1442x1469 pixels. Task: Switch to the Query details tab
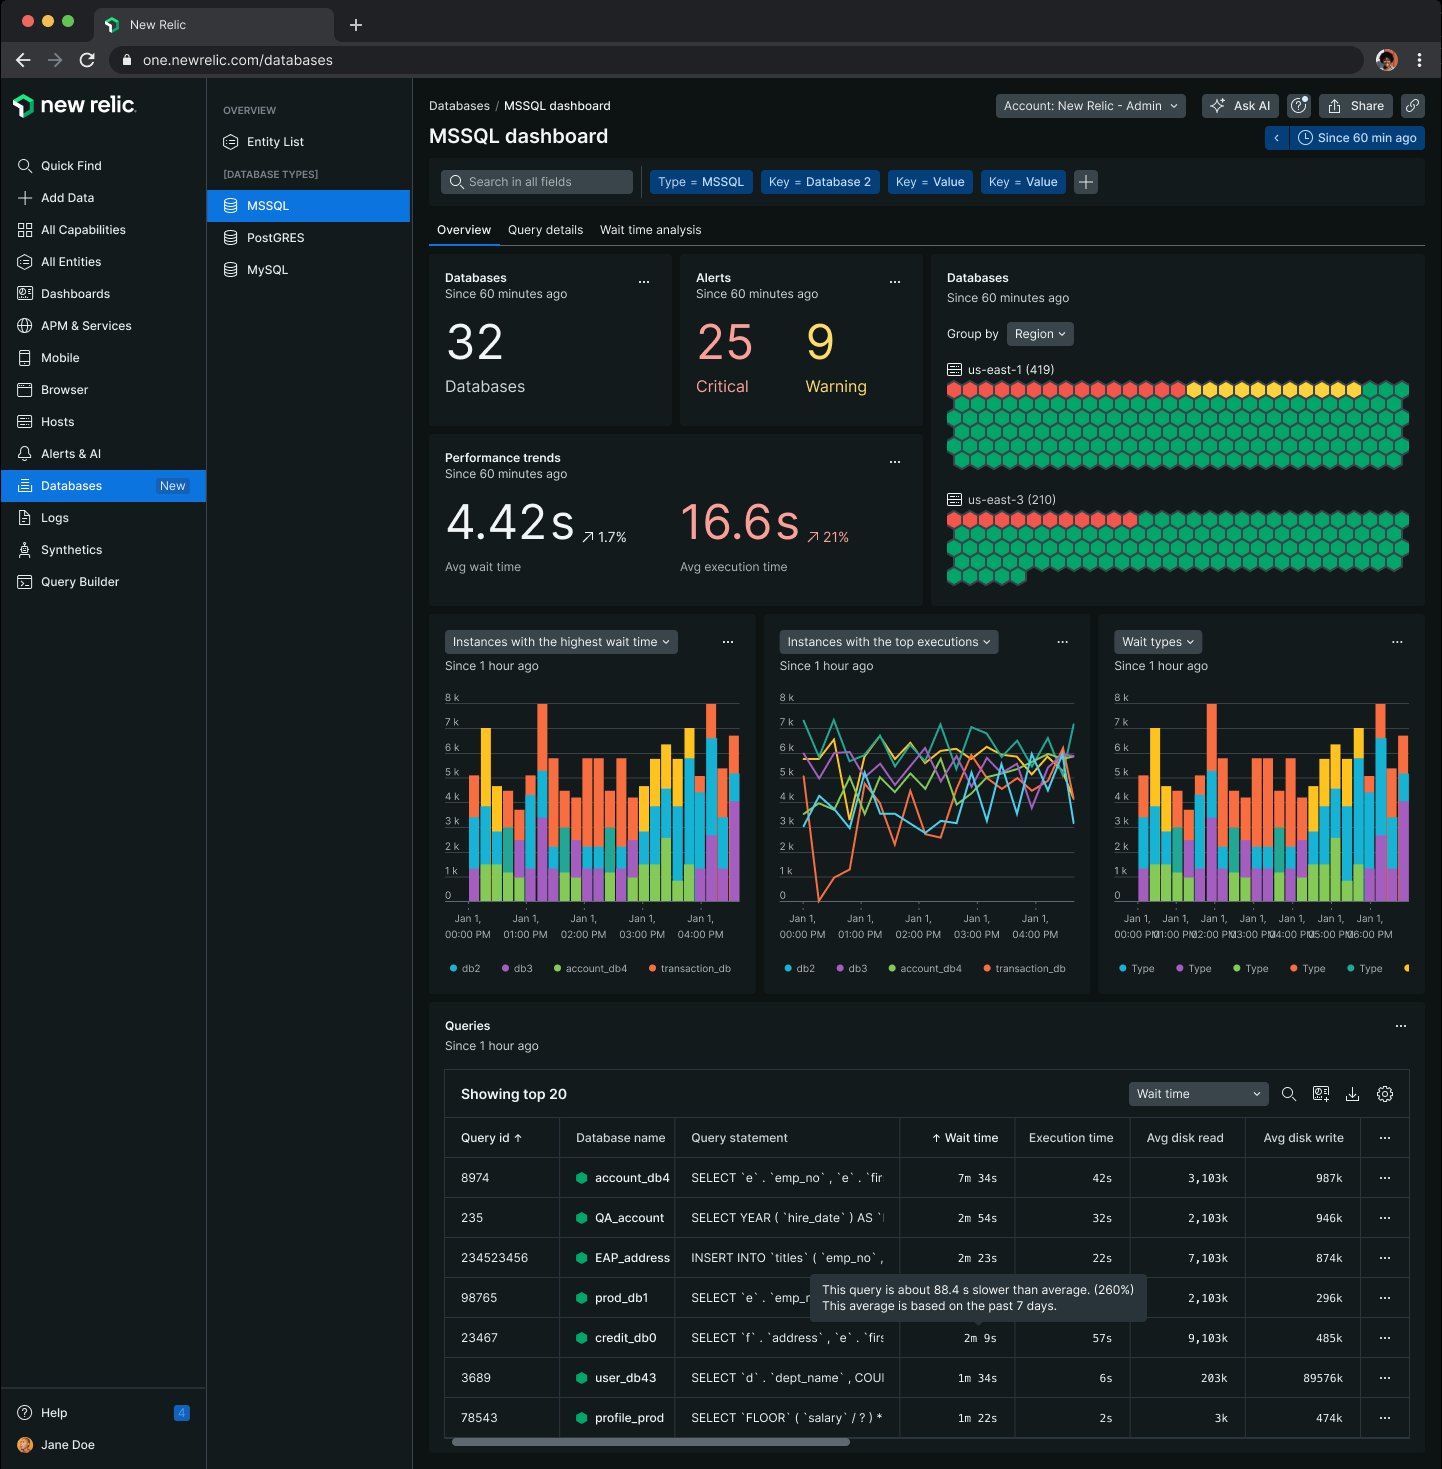pos(545,230)
